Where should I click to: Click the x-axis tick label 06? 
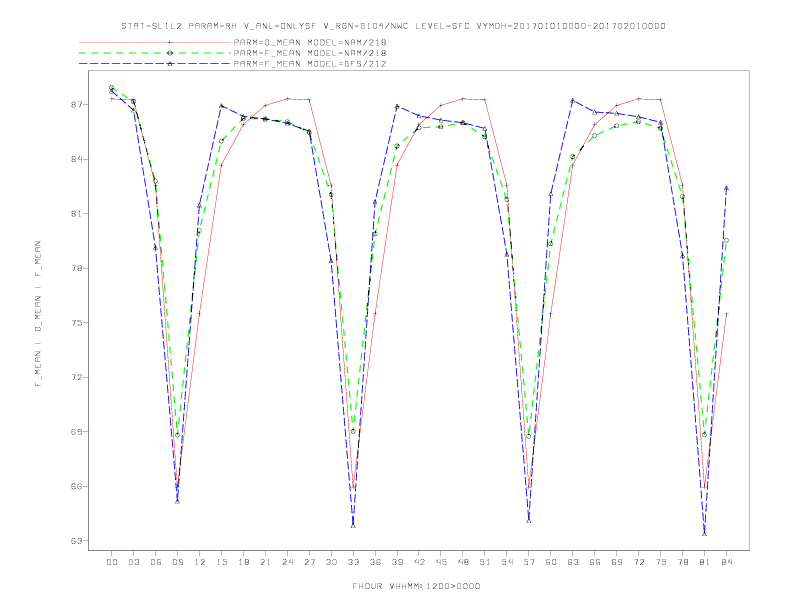pyautogui.click(x=156, y=562)
